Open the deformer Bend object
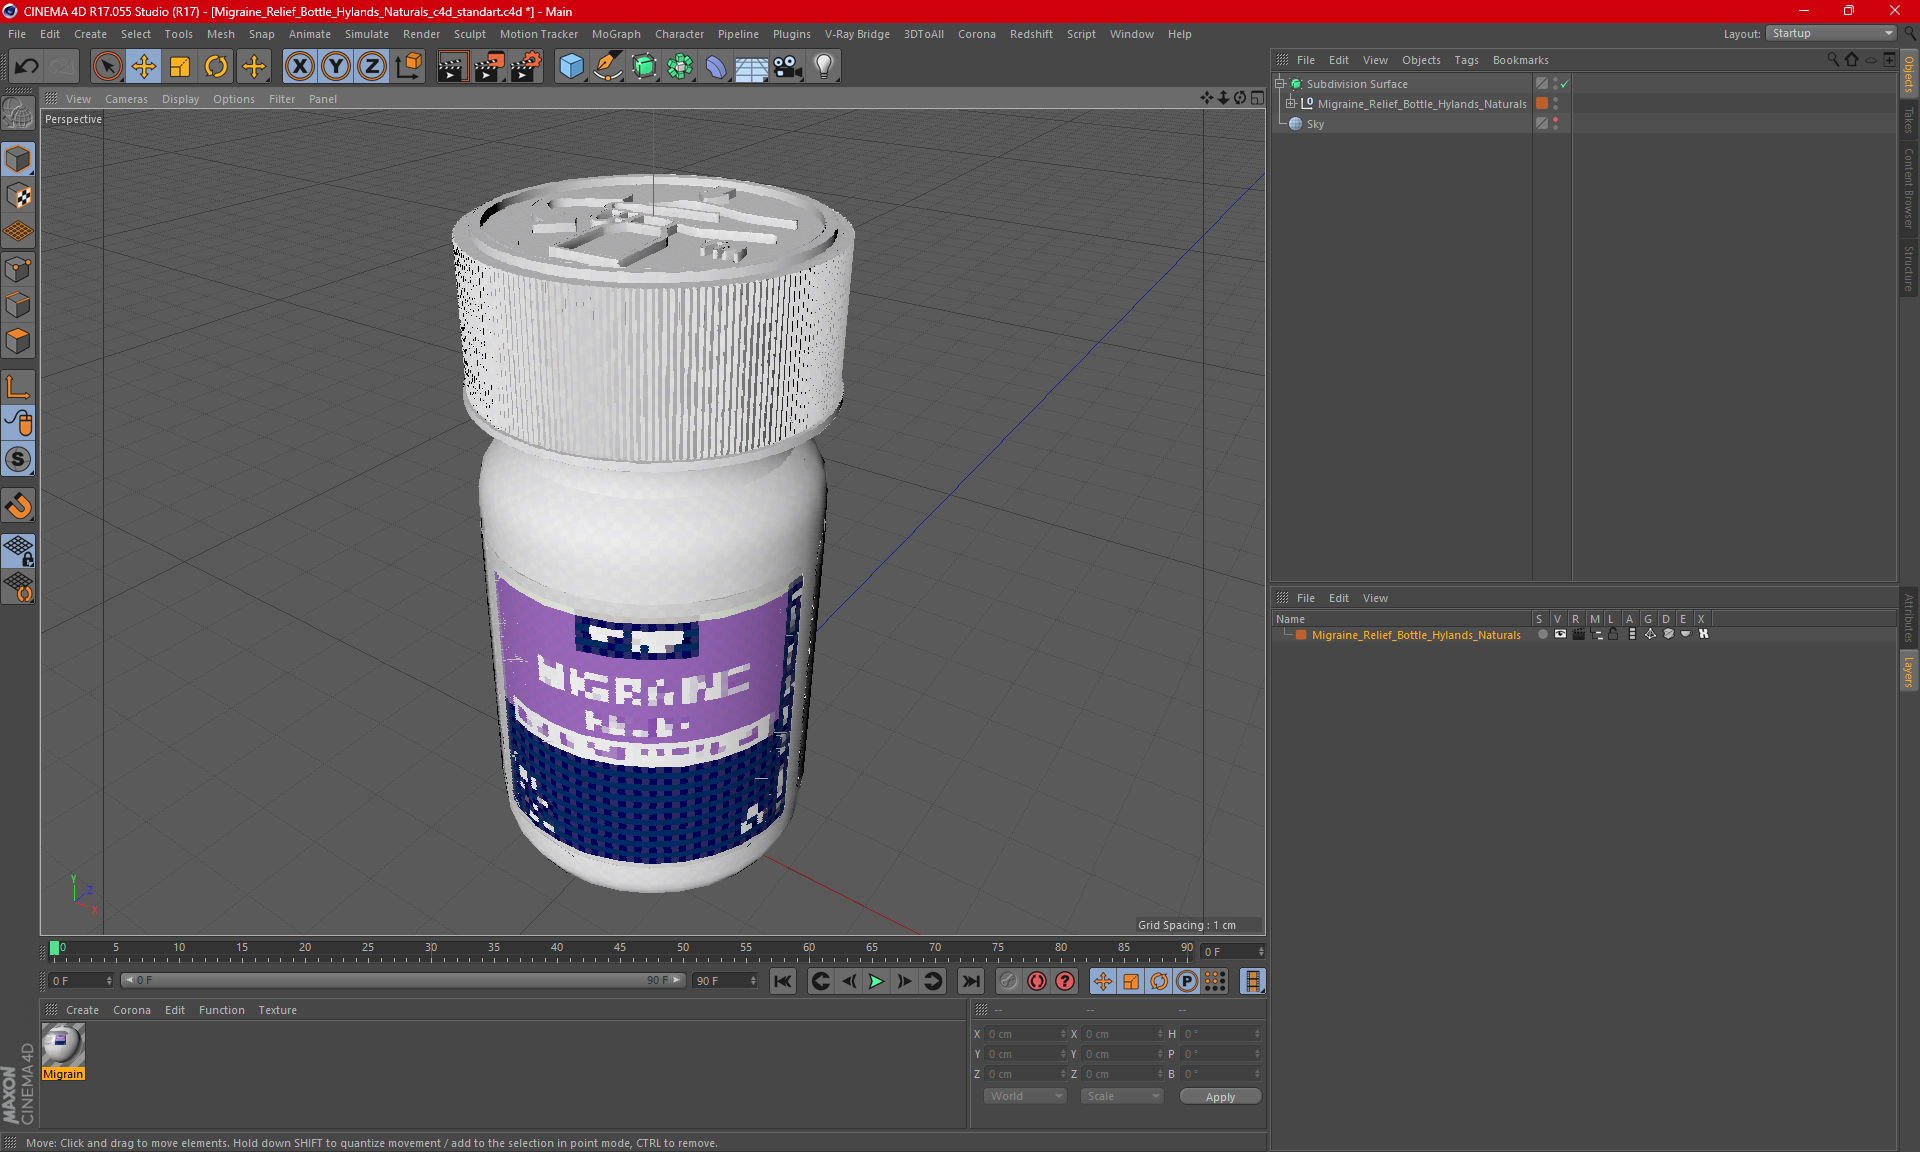Image resolution: width=1920 pixels, height=1152 pixels. 716,67
